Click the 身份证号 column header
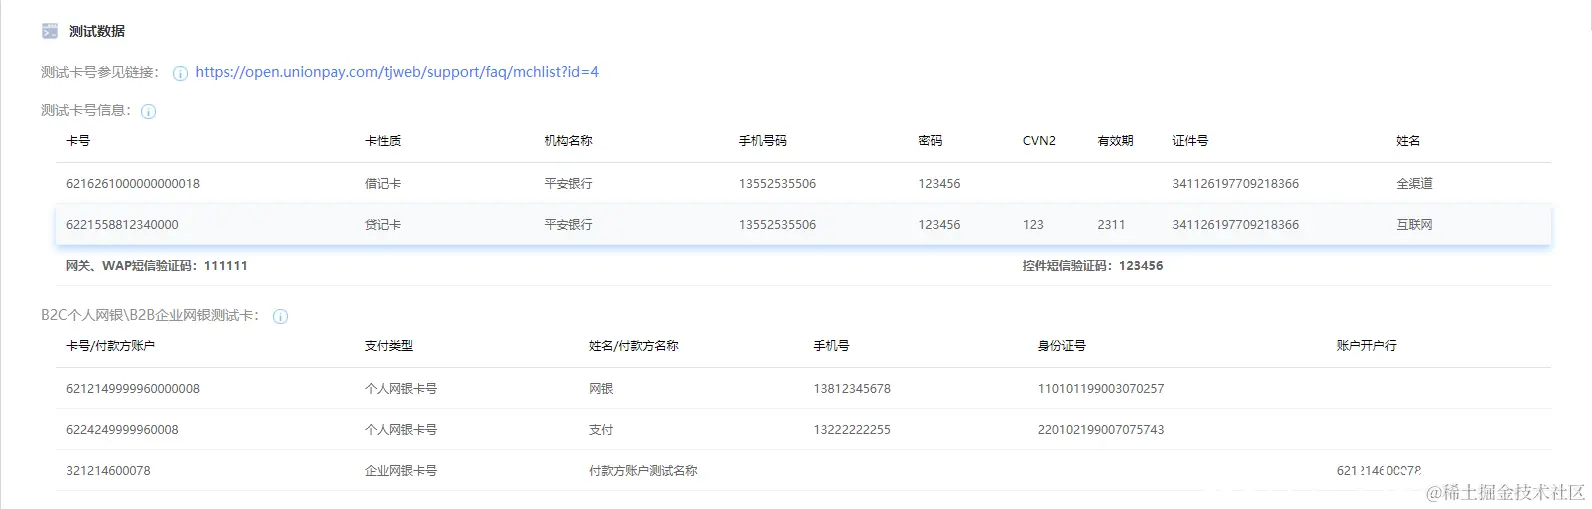The height and width of the screenshot is (509, 1592). point(1062,346)
